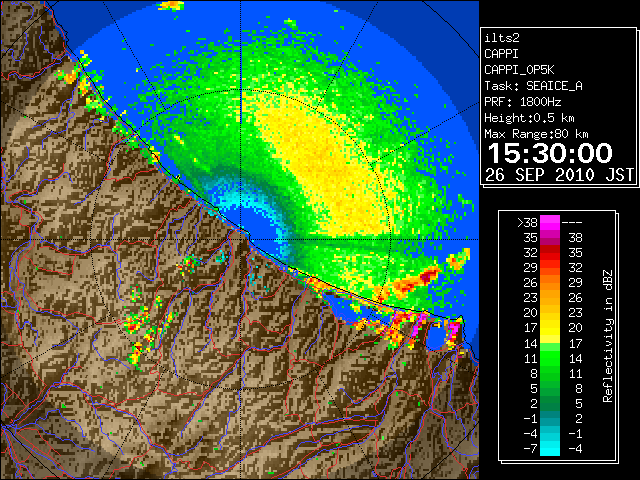640x480 pixels.
Task: Click the 'Height:0.5 km' text
Action: [x=529, y=118]
